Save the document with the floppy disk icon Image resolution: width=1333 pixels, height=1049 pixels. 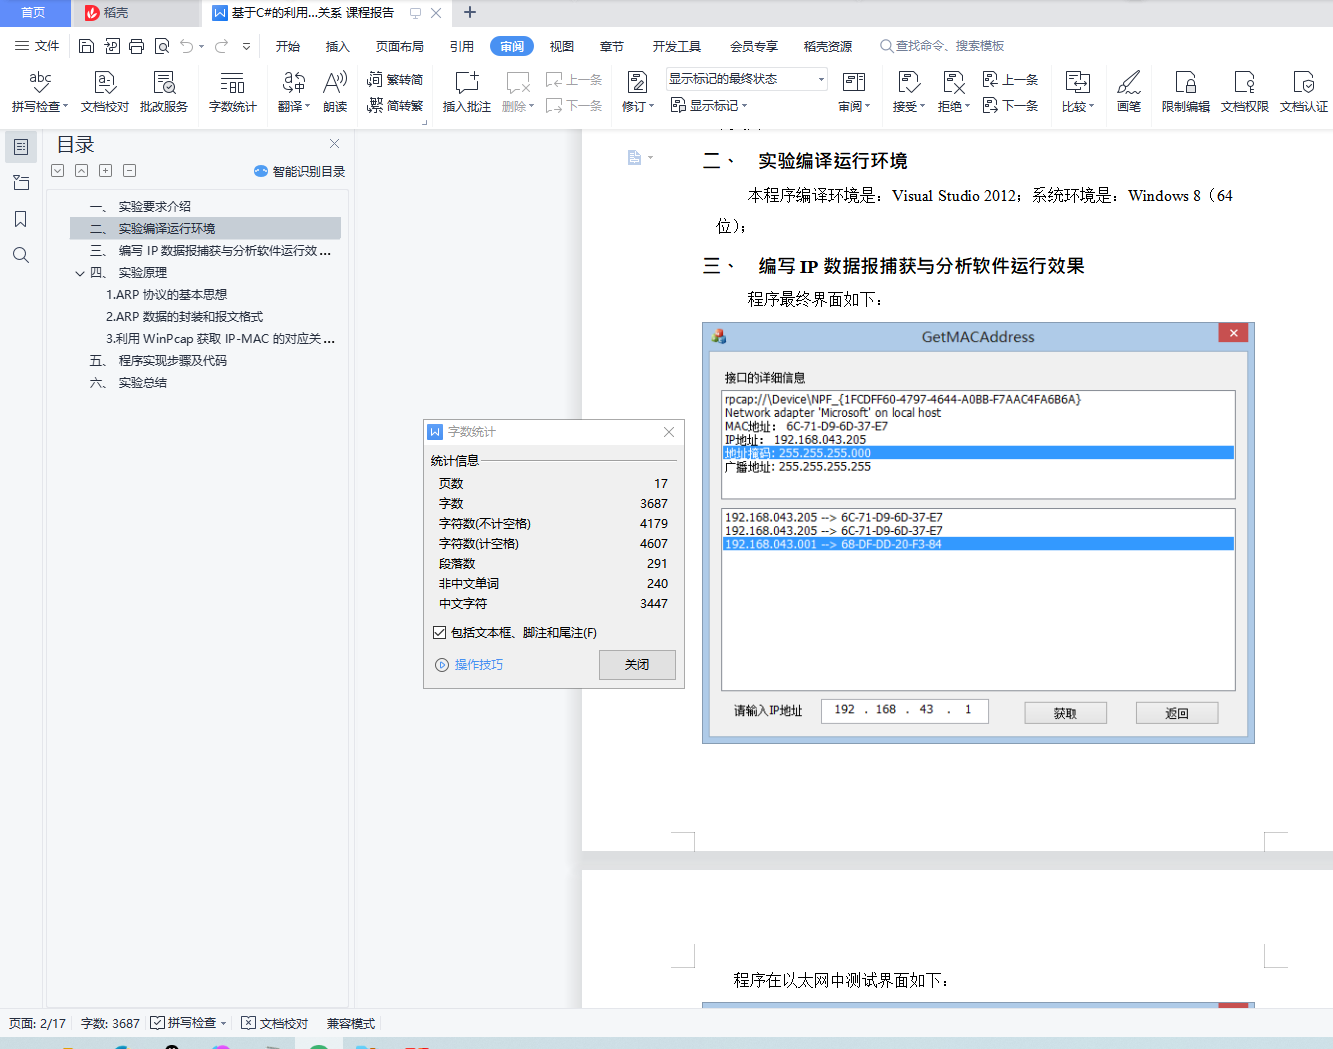click(x=86, y=46)
